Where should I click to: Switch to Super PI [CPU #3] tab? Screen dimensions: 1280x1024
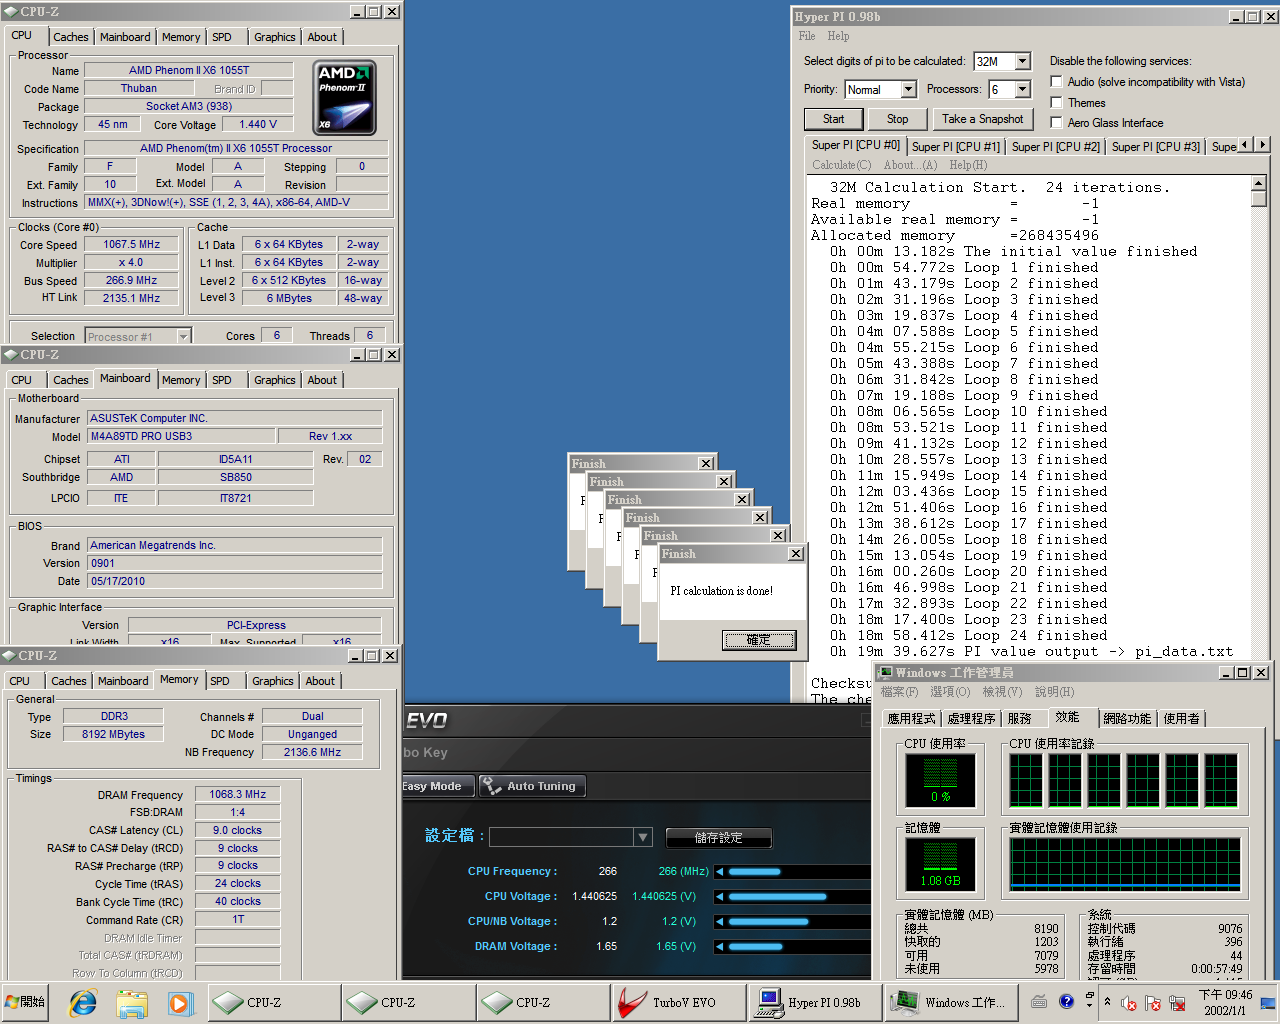1155,146
